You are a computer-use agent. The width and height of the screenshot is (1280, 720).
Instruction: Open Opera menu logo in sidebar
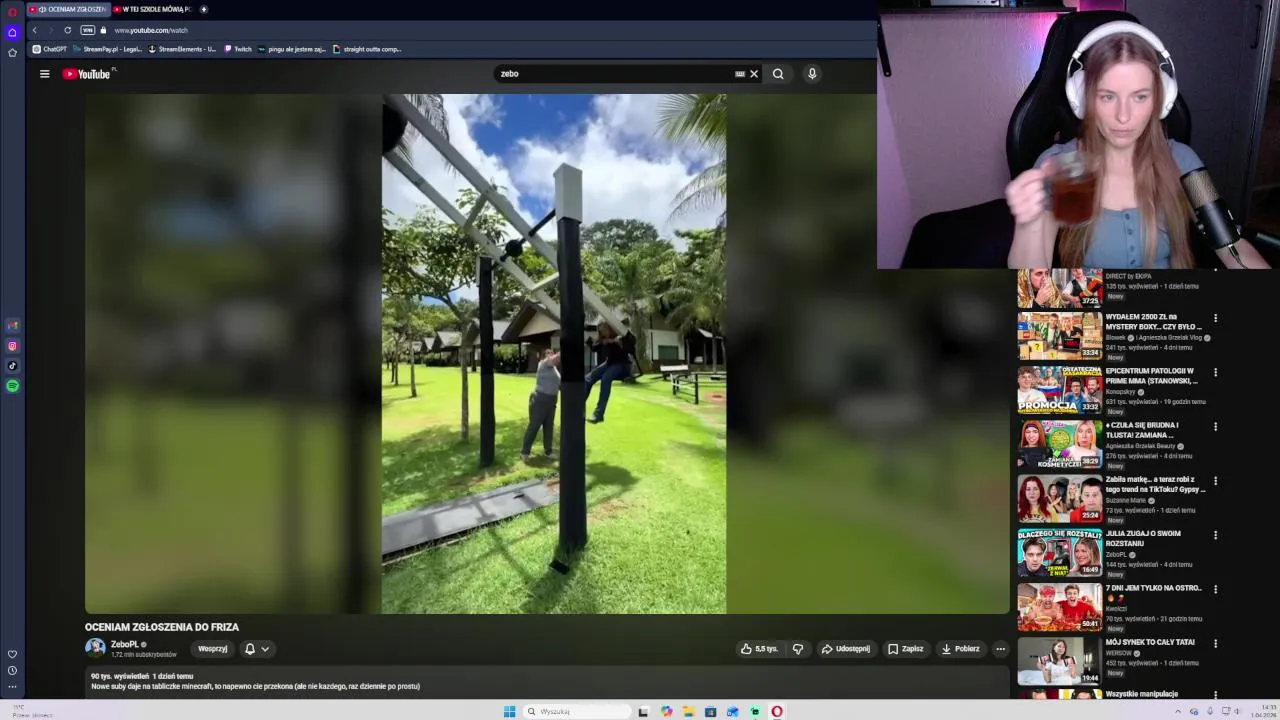pyautogui.click(x=12, y=12)
